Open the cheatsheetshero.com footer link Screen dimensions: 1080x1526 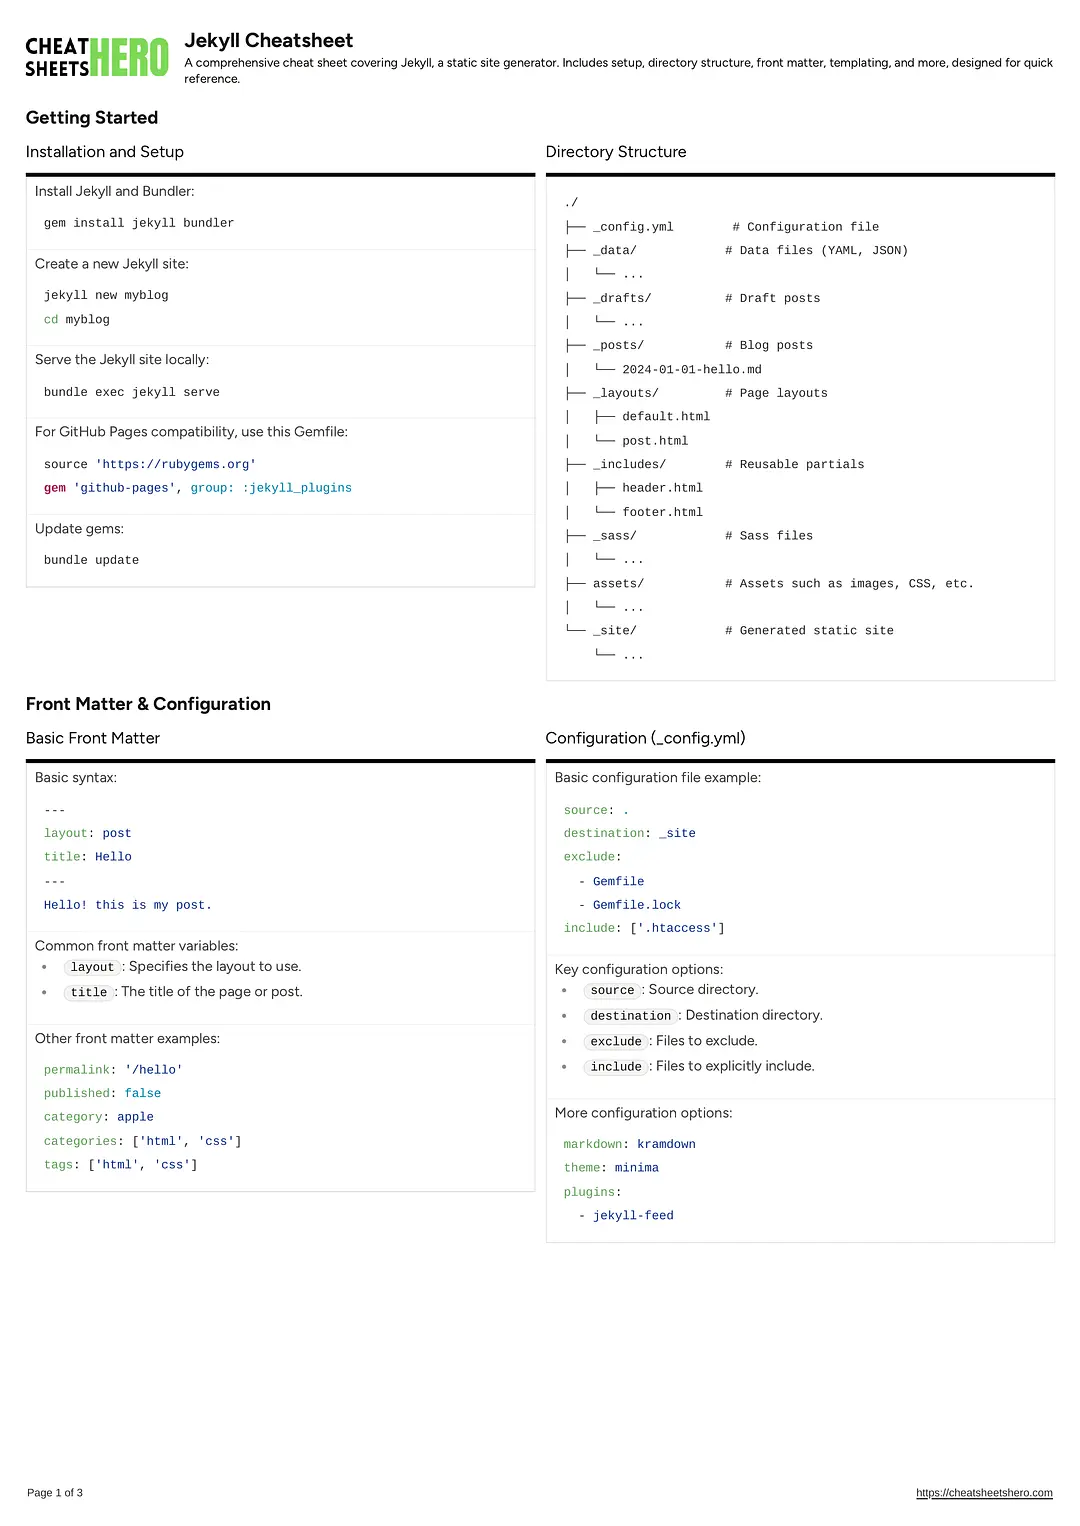[x=984, y=1493]
